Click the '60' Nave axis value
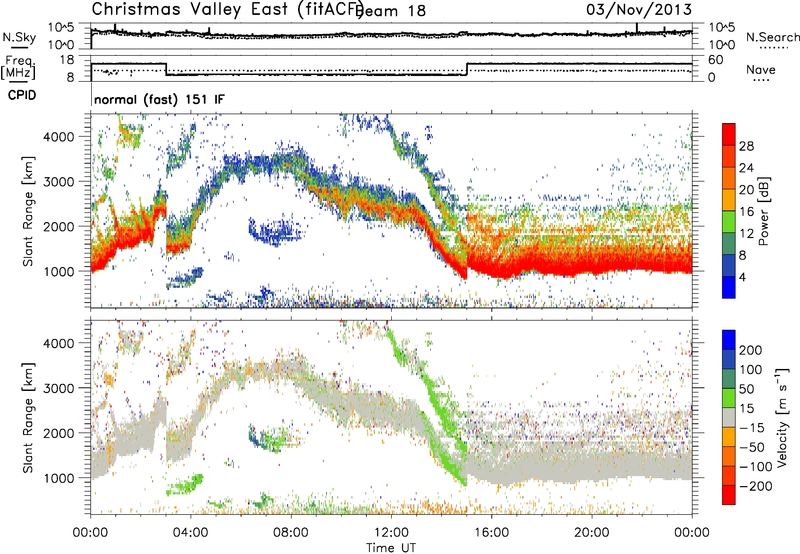Image resolution: width=800 pixels, height=554 pixels. [x=716, y=60]
